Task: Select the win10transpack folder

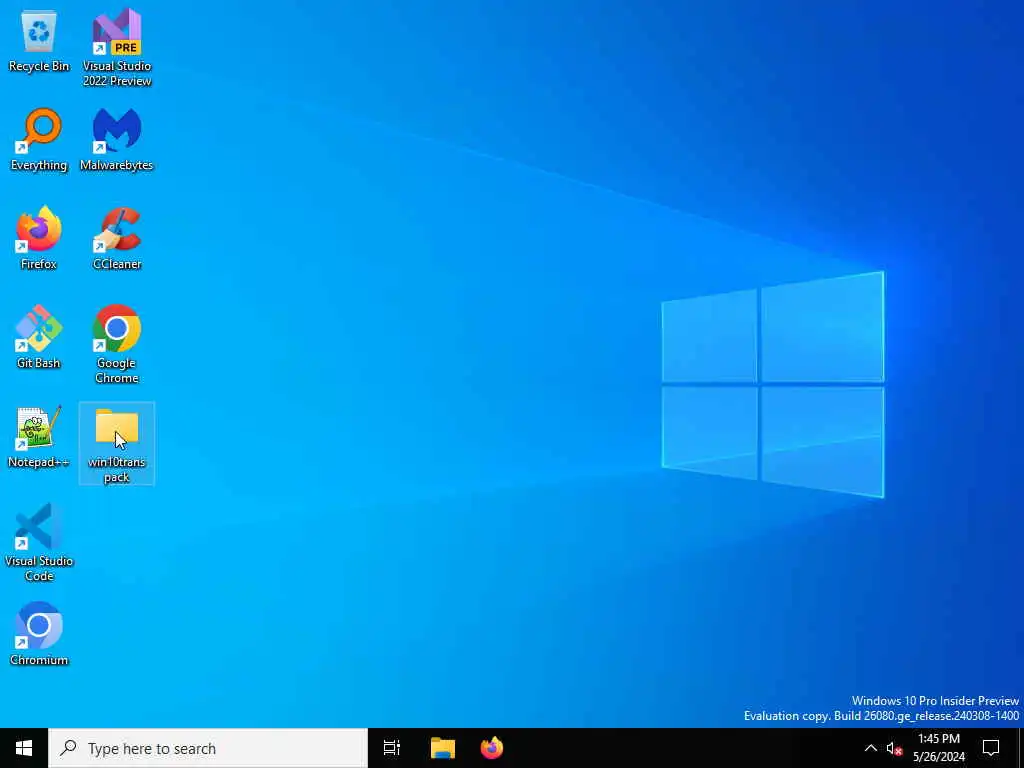Action: [117, 443]
